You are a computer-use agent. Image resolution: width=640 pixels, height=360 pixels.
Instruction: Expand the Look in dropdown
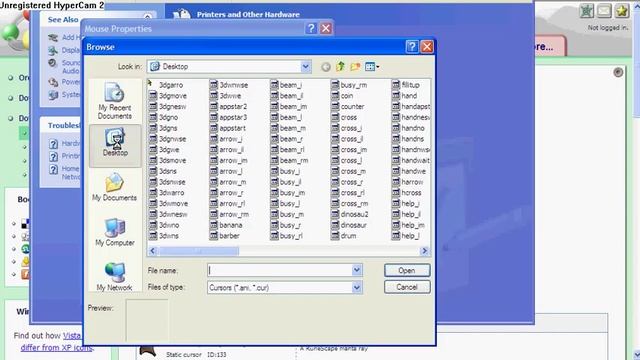(305, 67)
